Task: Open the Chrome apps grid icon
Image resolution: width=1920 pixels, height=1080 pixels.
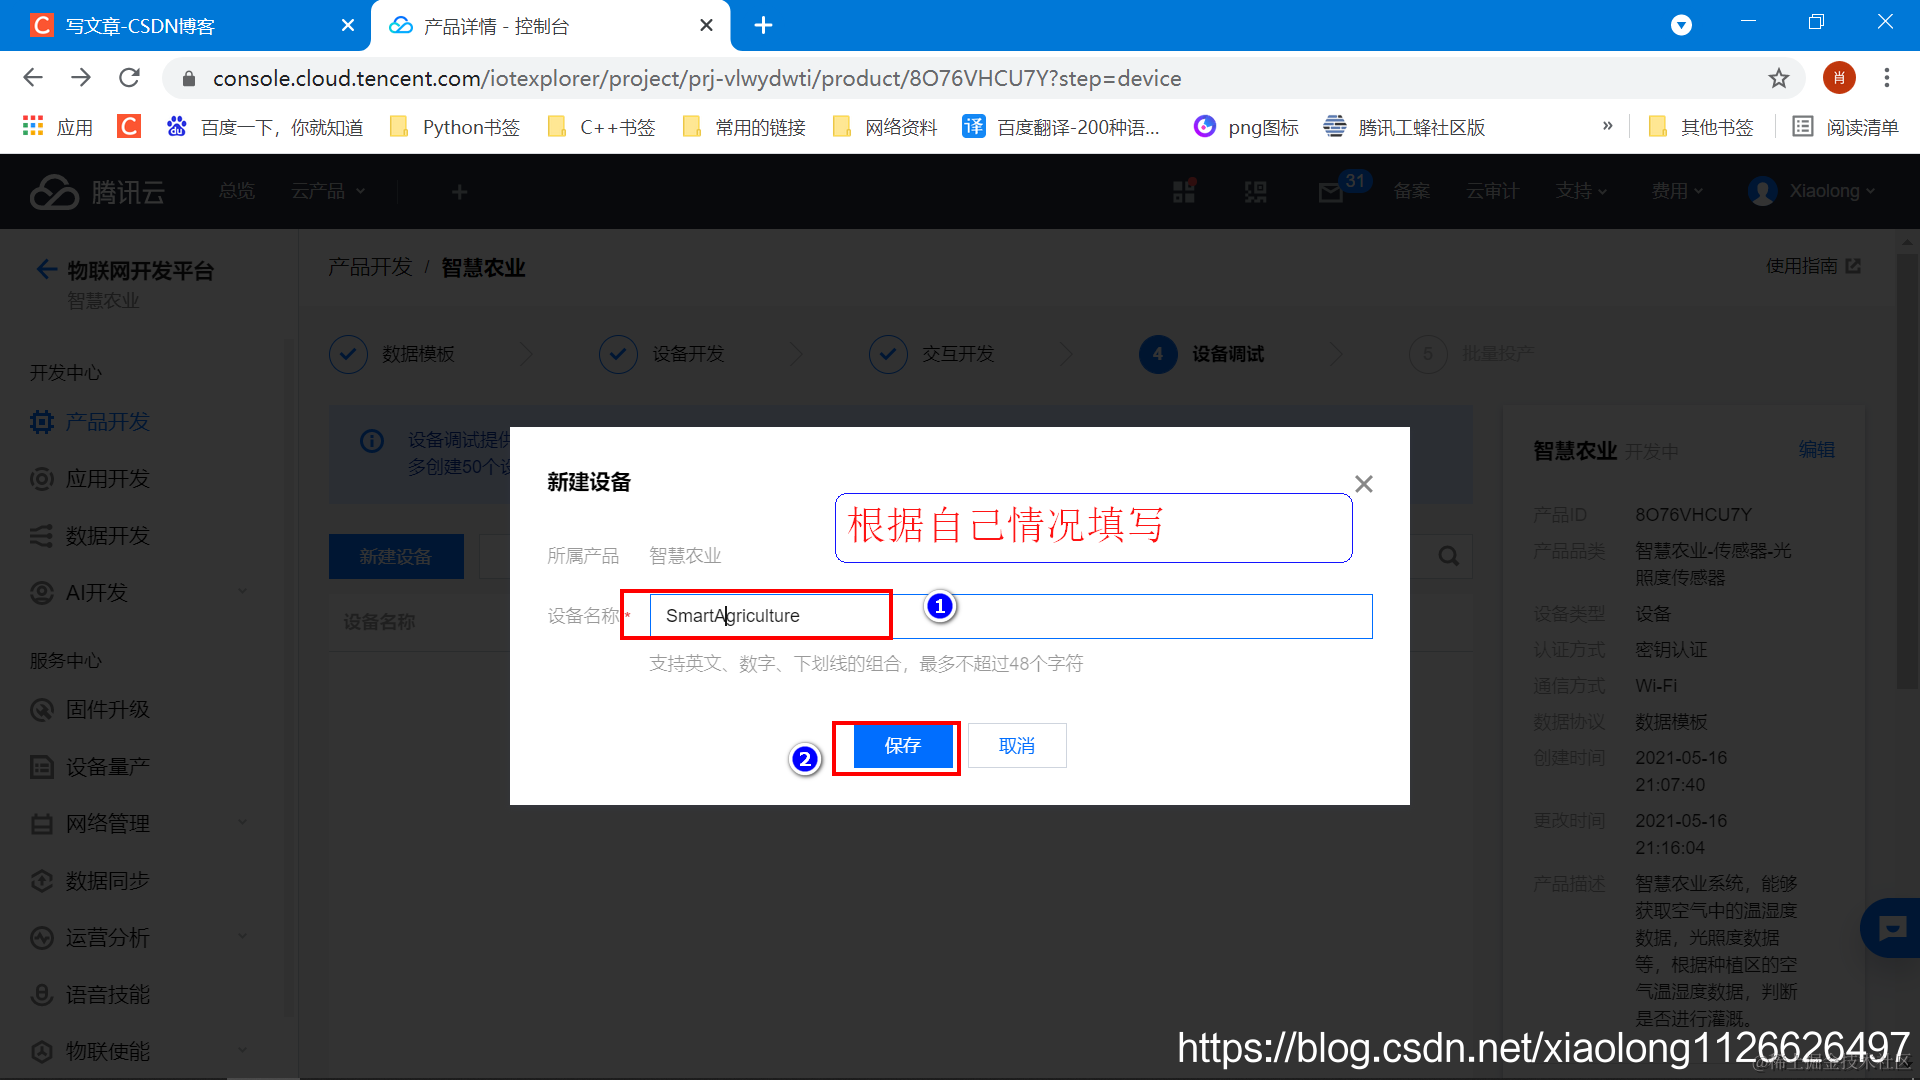Action: 33,127
